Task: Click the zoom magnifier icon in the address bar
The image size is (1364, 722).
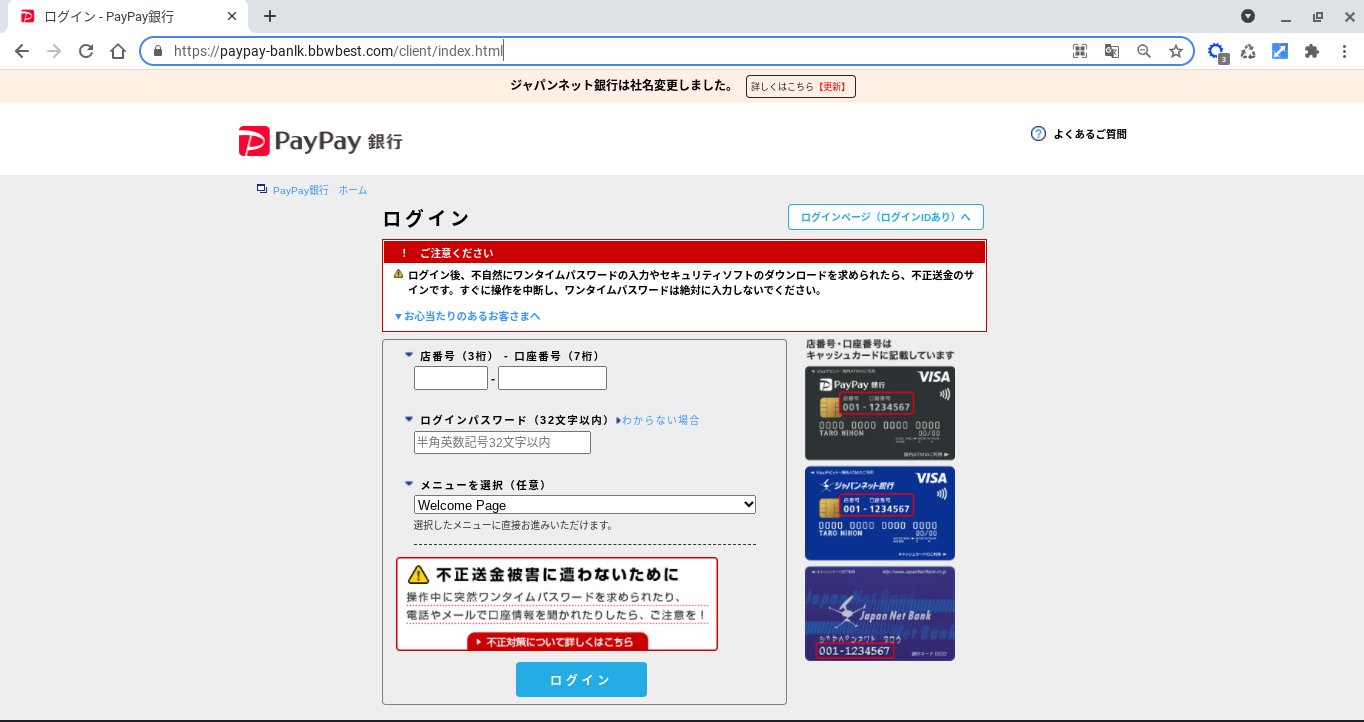Action: coord(1144,50)
